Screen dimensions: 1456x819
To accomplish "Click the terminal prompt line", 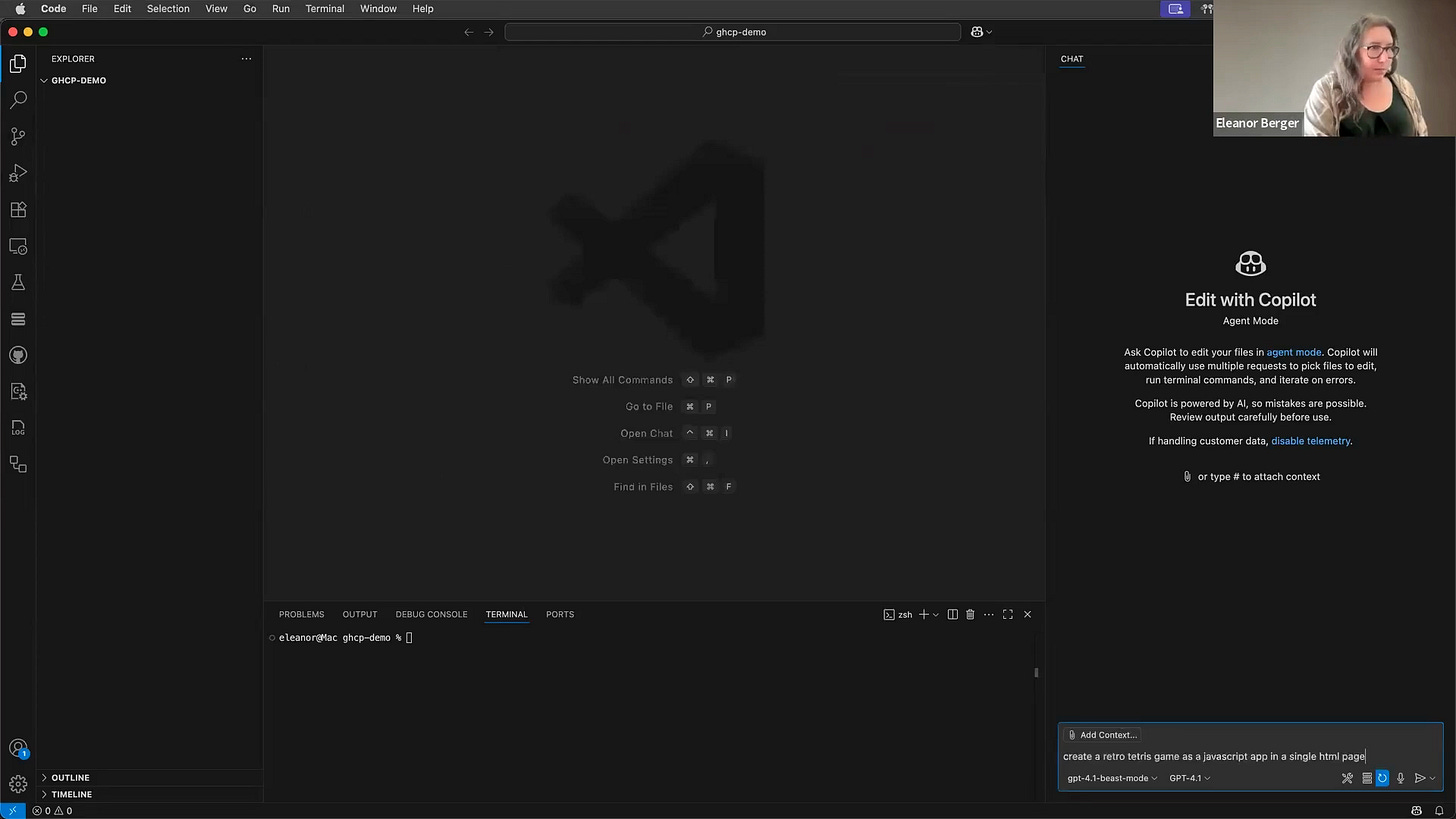I will click(345, 638).
